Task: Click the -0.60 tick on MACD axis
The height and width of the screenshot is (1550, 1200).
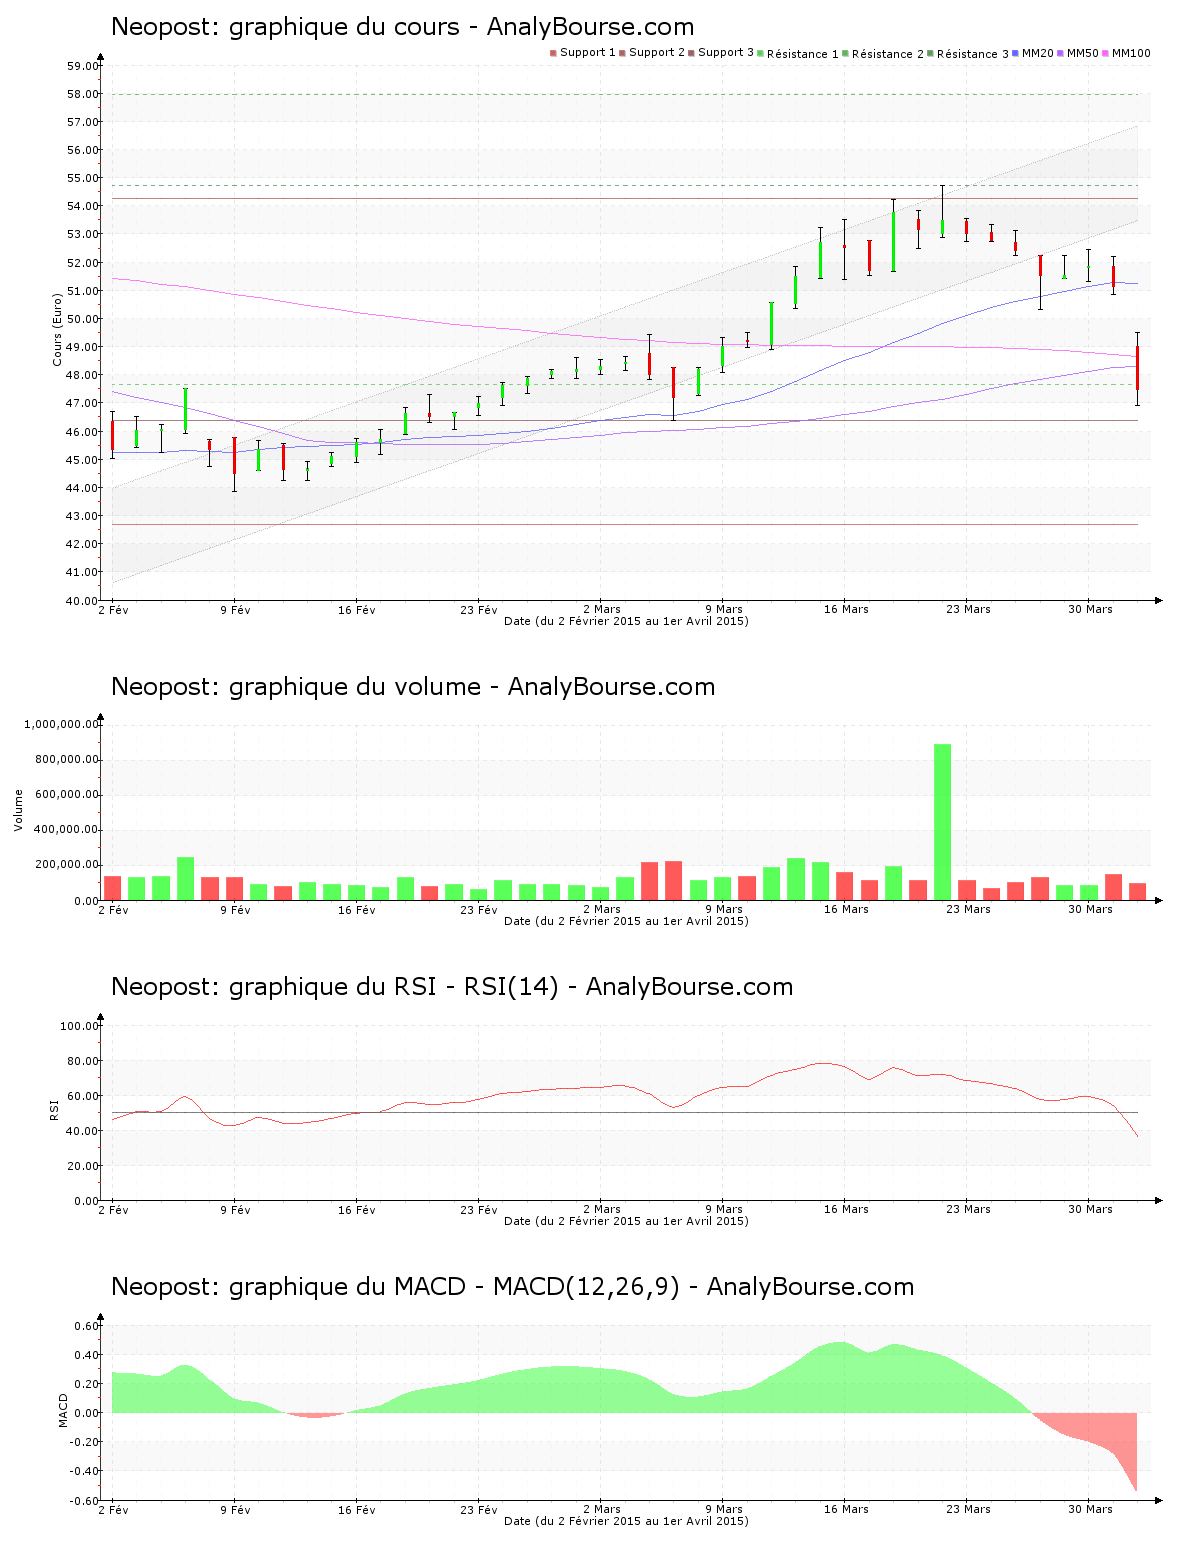Action: pos(84,1500)
